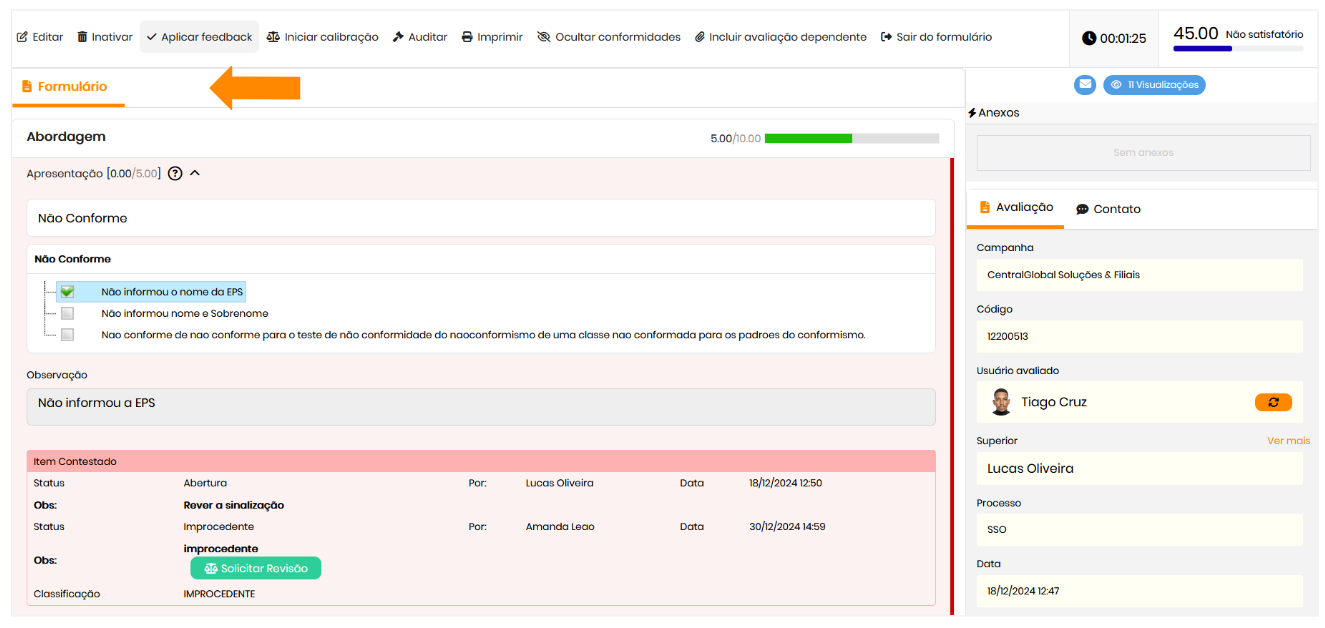Open the 'Não Conforme' selection box
Screen dimensions: 1325x628
[x=480, y=218]
